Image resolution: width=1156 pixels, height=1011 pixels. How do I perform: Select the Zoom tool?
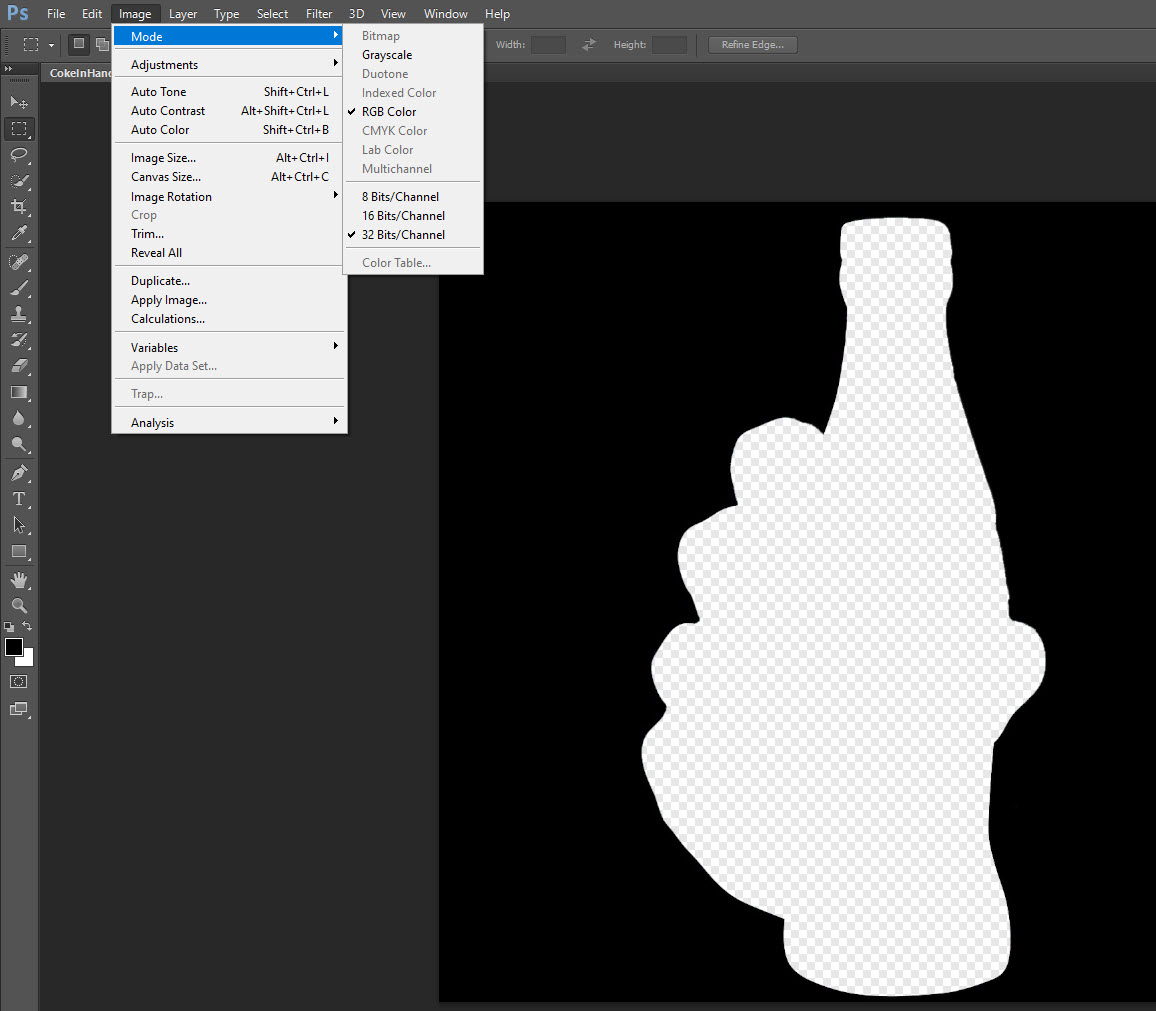18,606
